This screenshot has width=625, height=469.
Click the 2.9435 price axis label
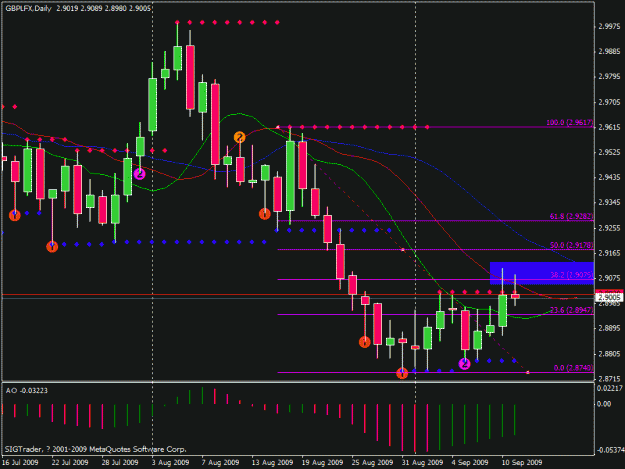[x=609, y=177]
